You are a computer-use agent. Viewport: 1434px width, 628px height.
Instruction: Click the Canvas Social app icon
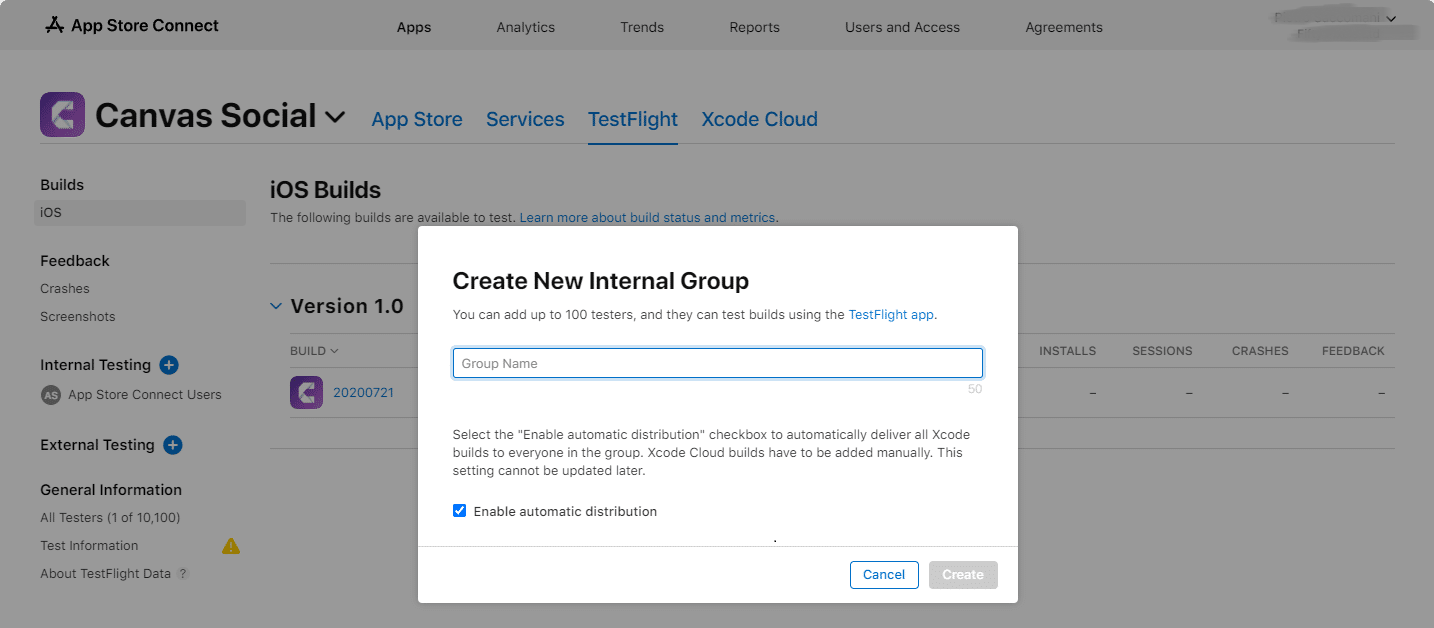(62, 114)
